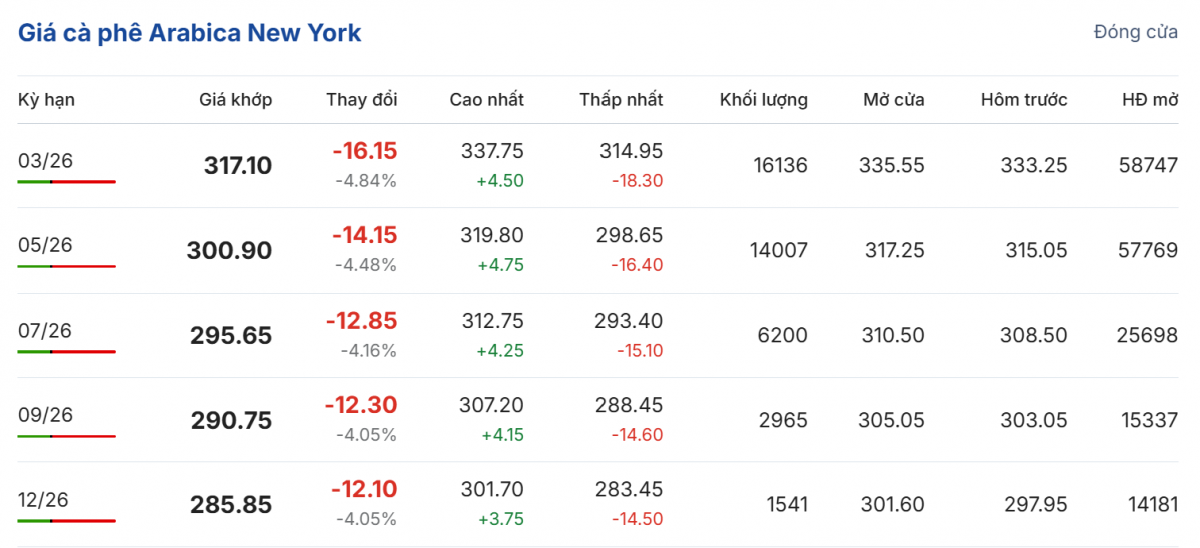This screenshot has width=1200, height=548.
Task: Choose the 09/26 contract term
Action: point(46,415)
